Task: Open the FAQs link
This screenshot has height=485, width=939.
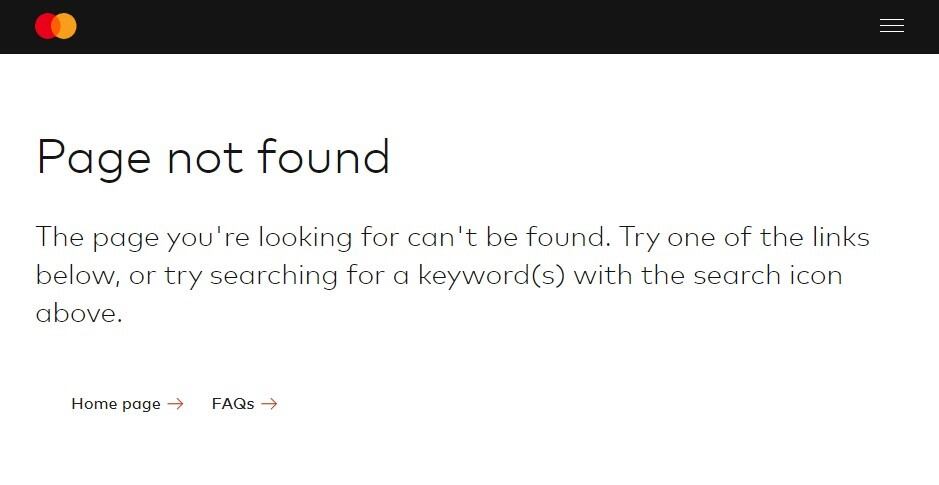Action: click(x=233, y=404)
